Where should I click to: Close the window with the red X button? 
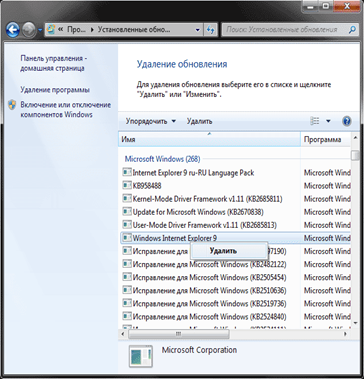tap(348, 5)
